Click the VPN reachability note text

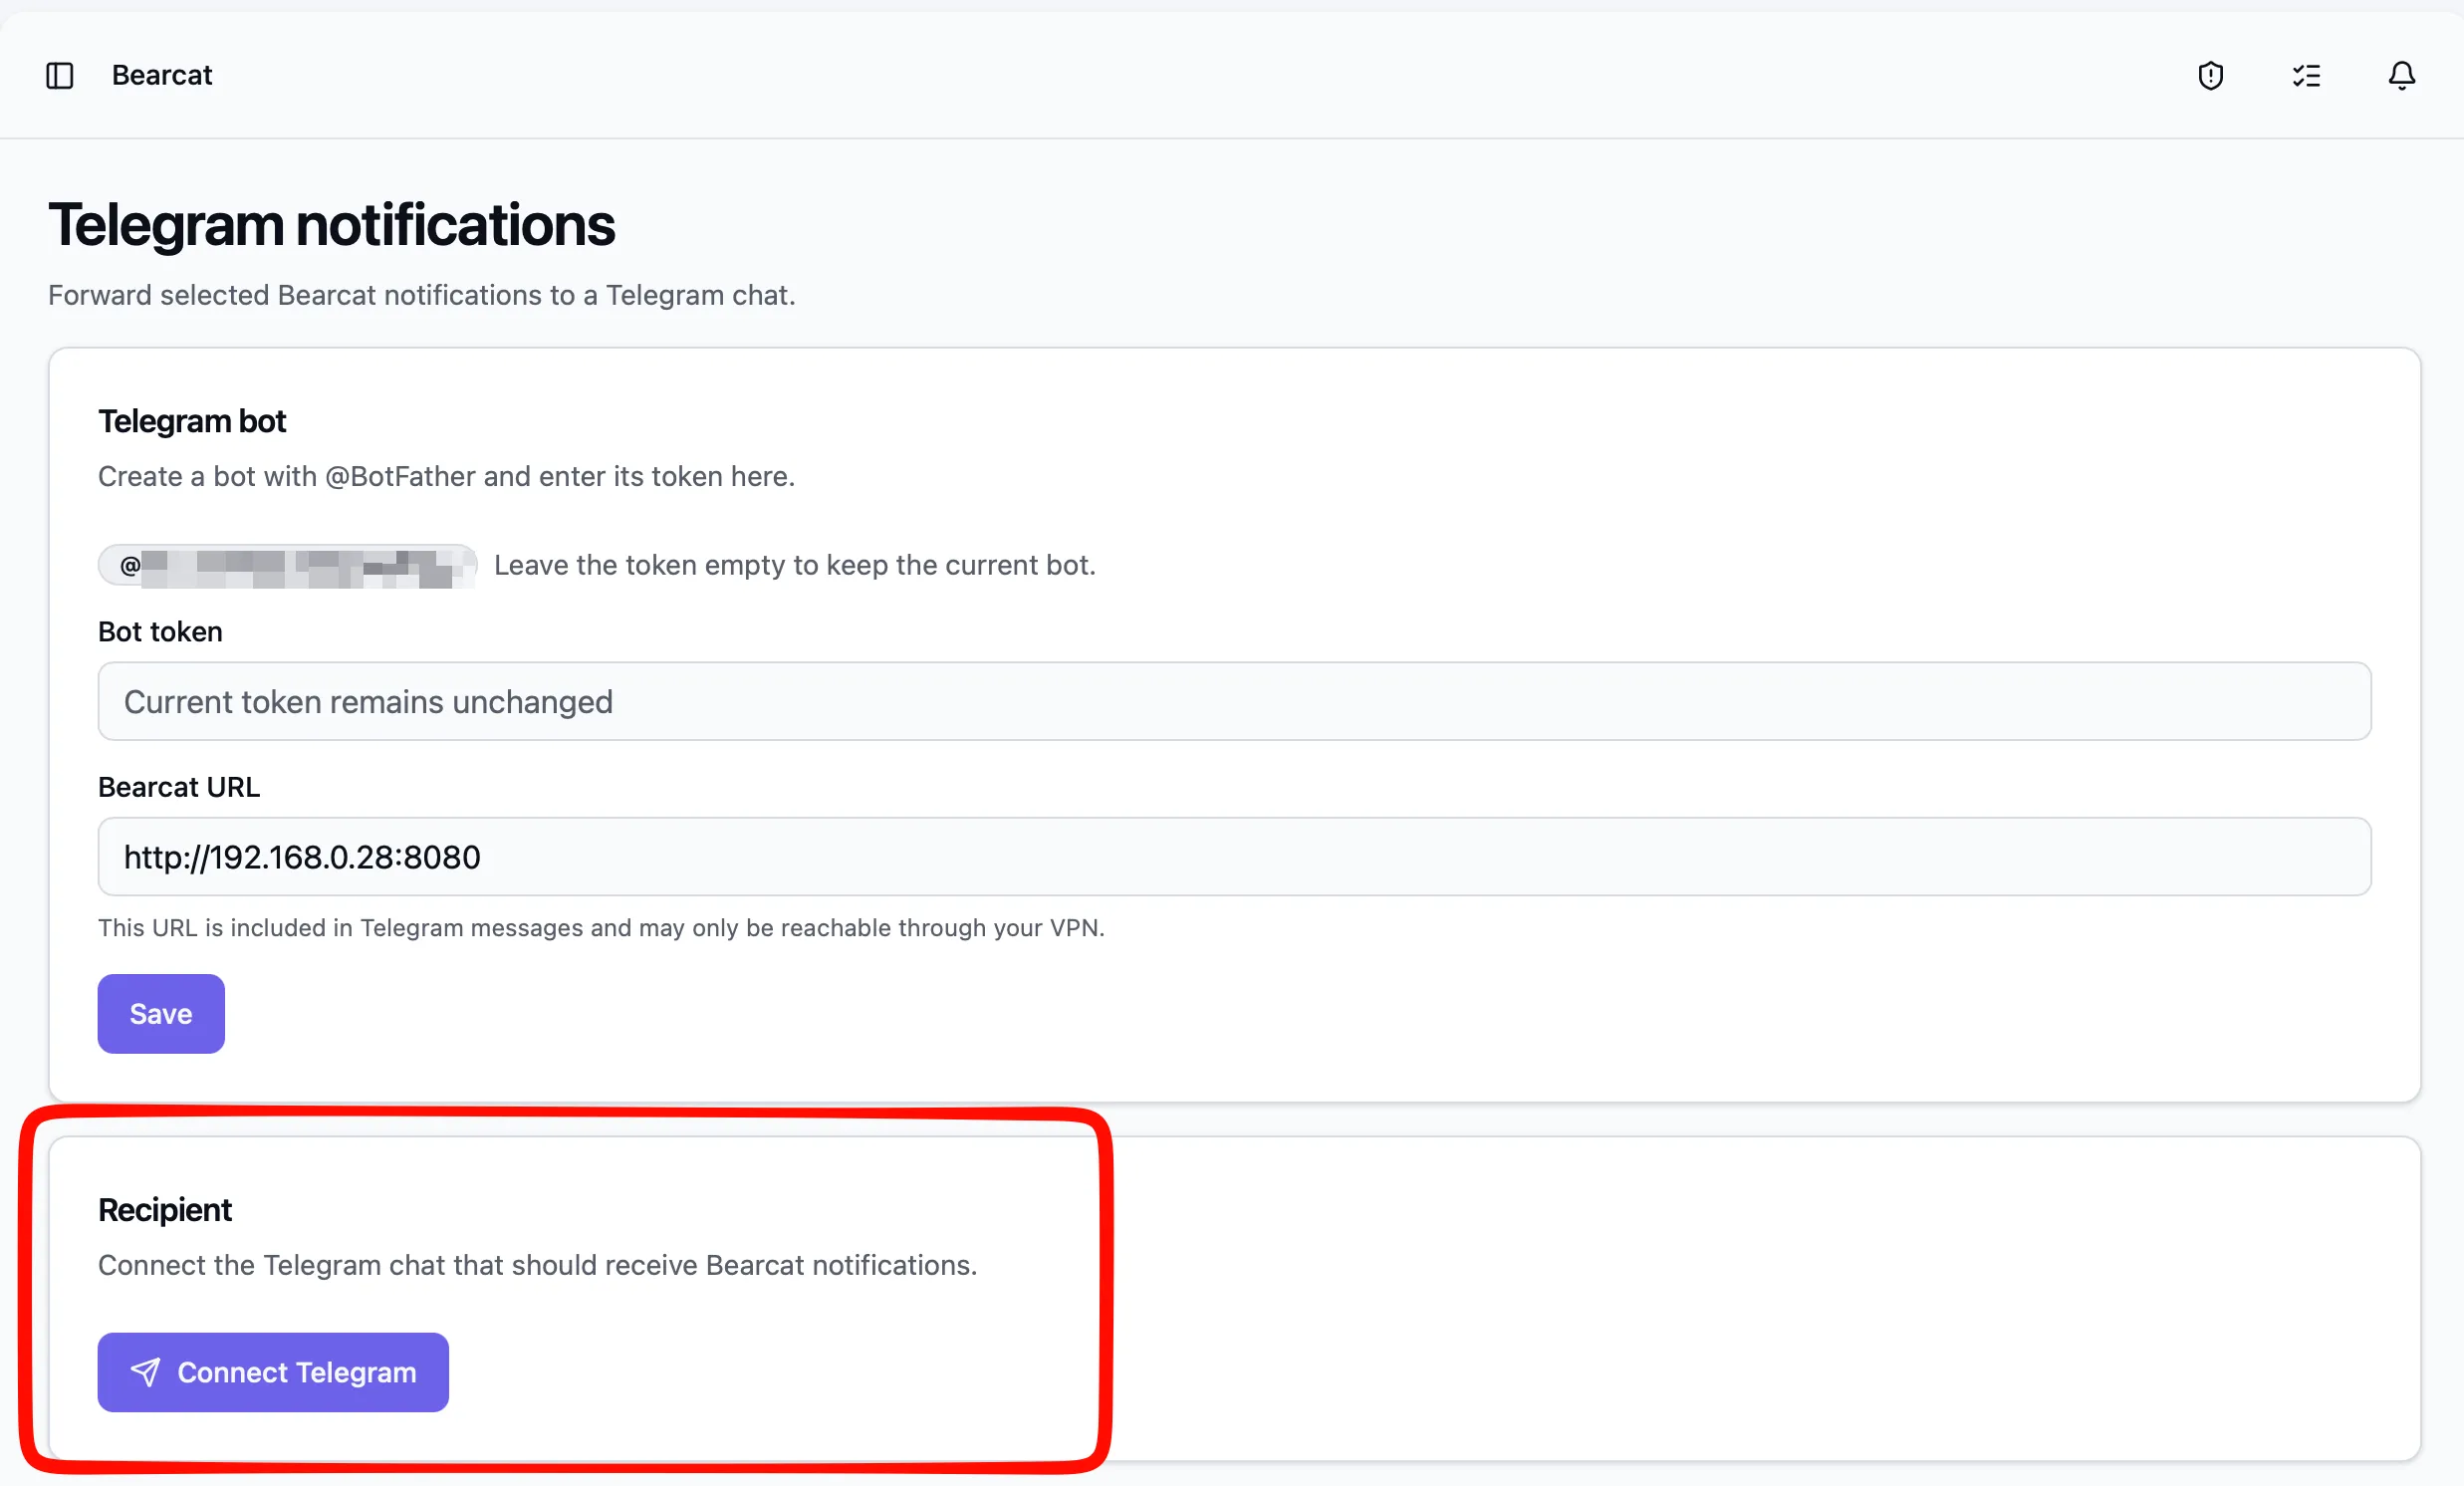click(601, 928)
